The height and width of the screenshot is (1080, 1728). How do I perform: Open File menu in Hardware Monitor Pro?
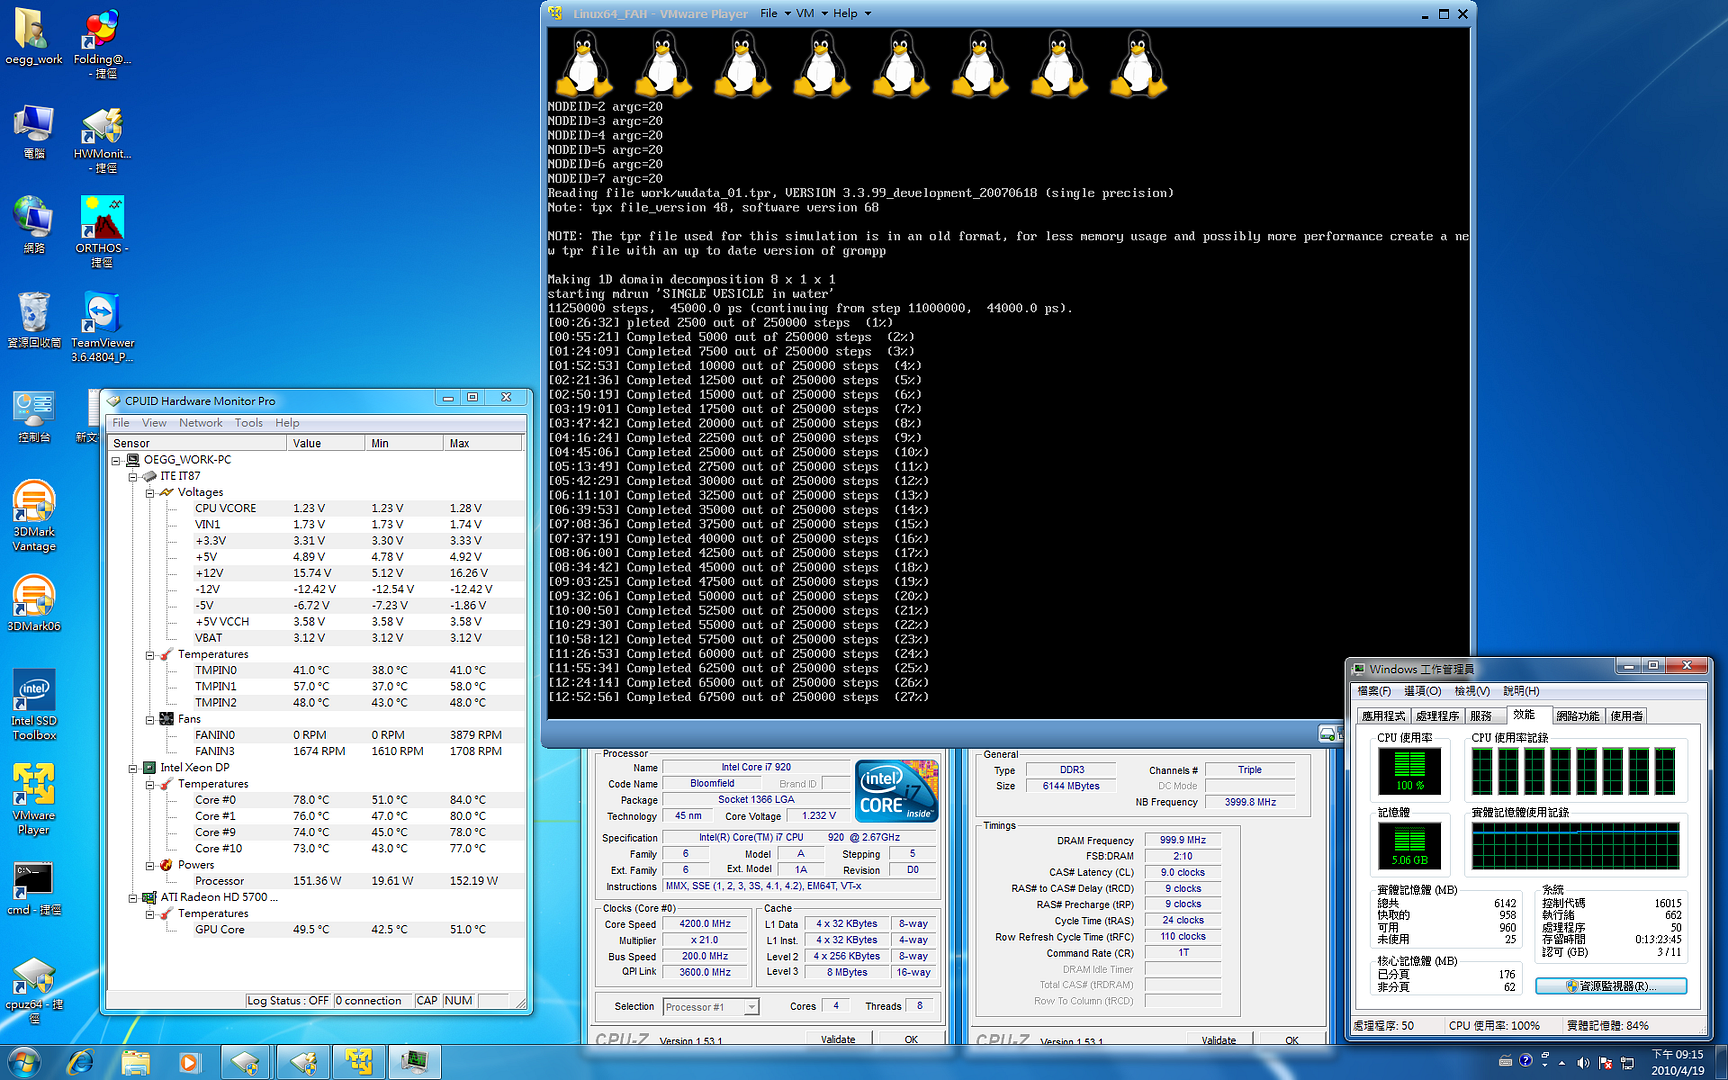point(121,423)
